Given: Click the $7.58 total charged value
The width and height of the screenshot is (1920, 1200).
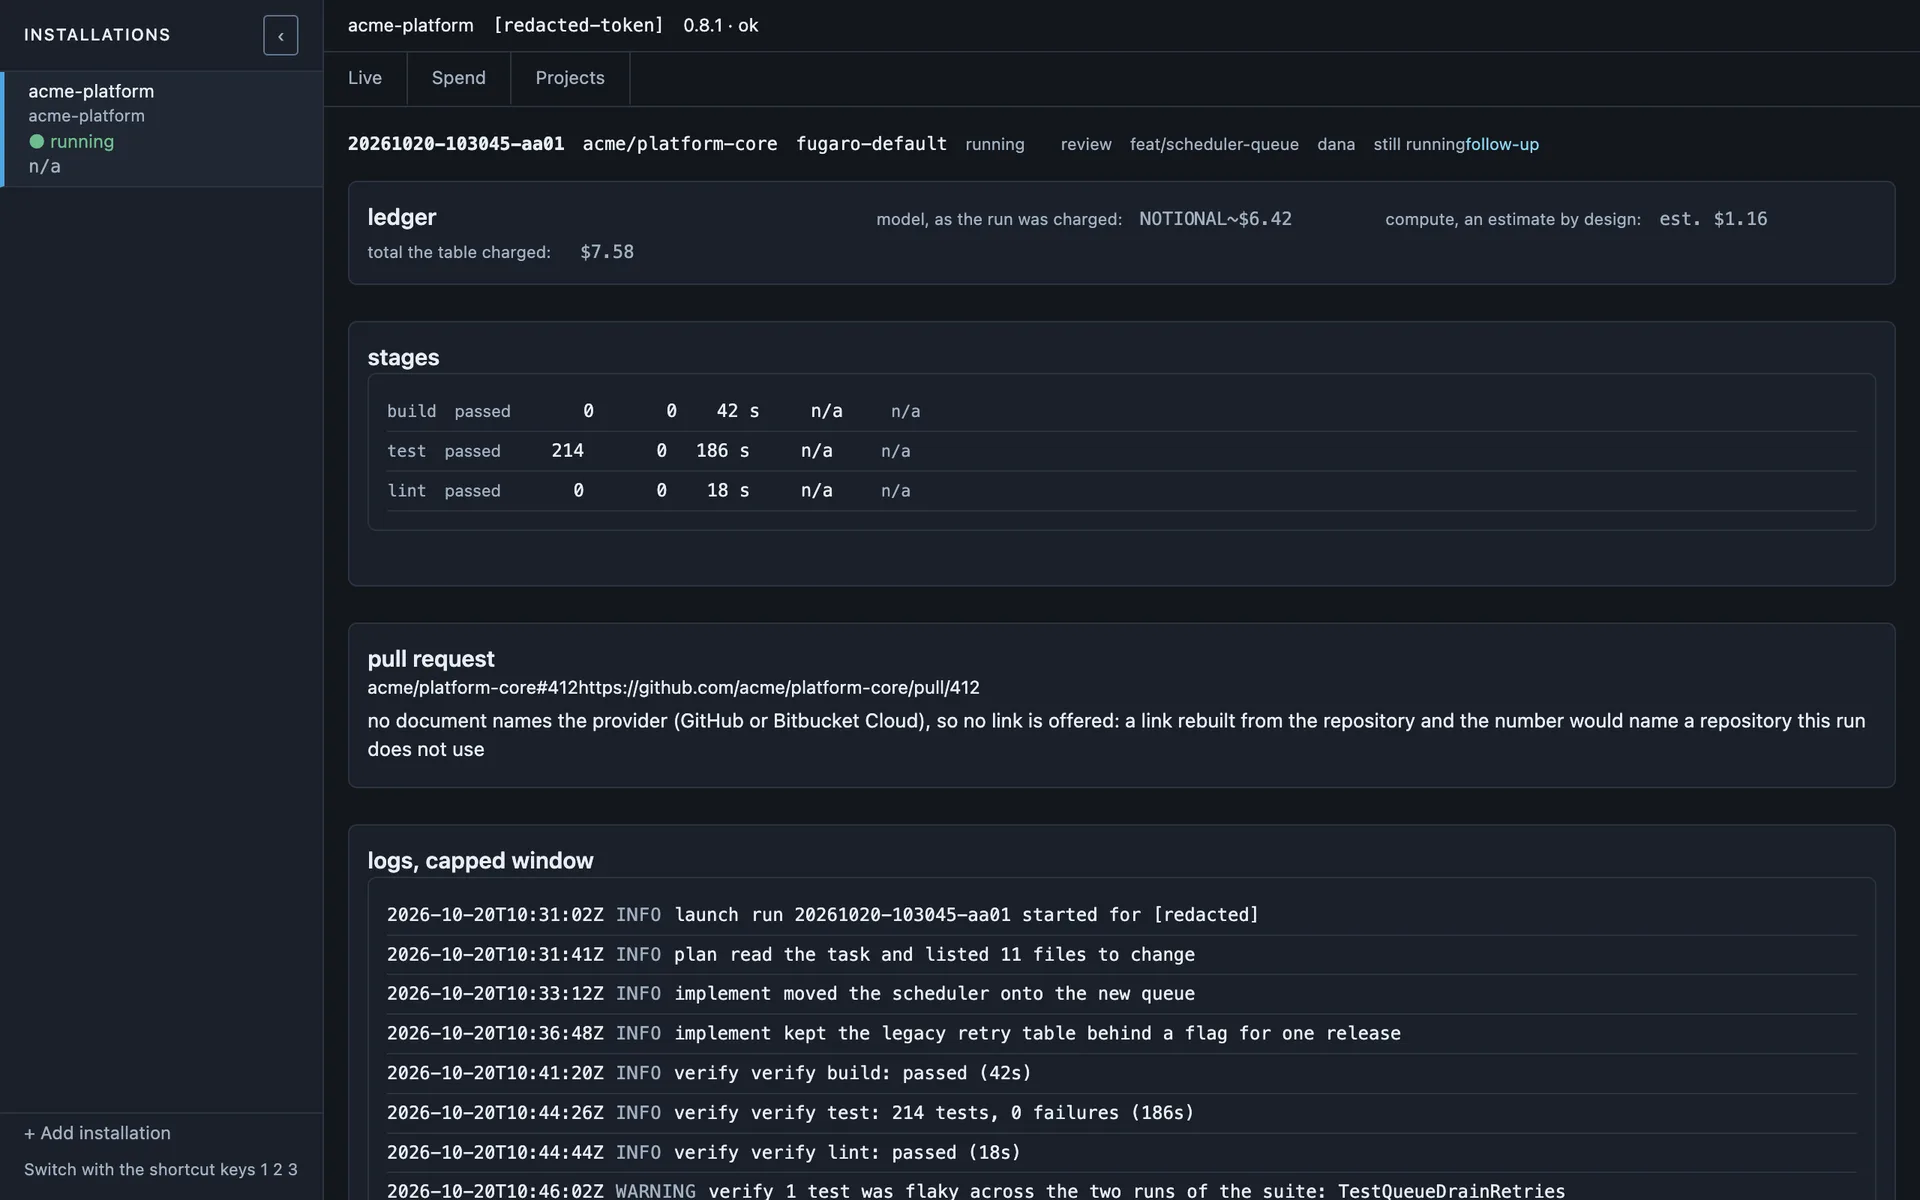Looking at the screenshot, I should [x=607, y=252].
